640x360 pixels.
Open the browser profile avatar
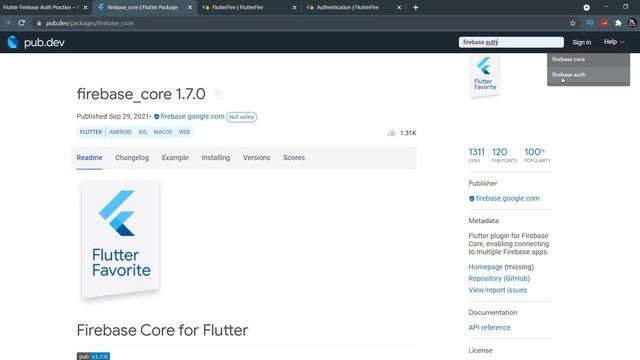632,23
